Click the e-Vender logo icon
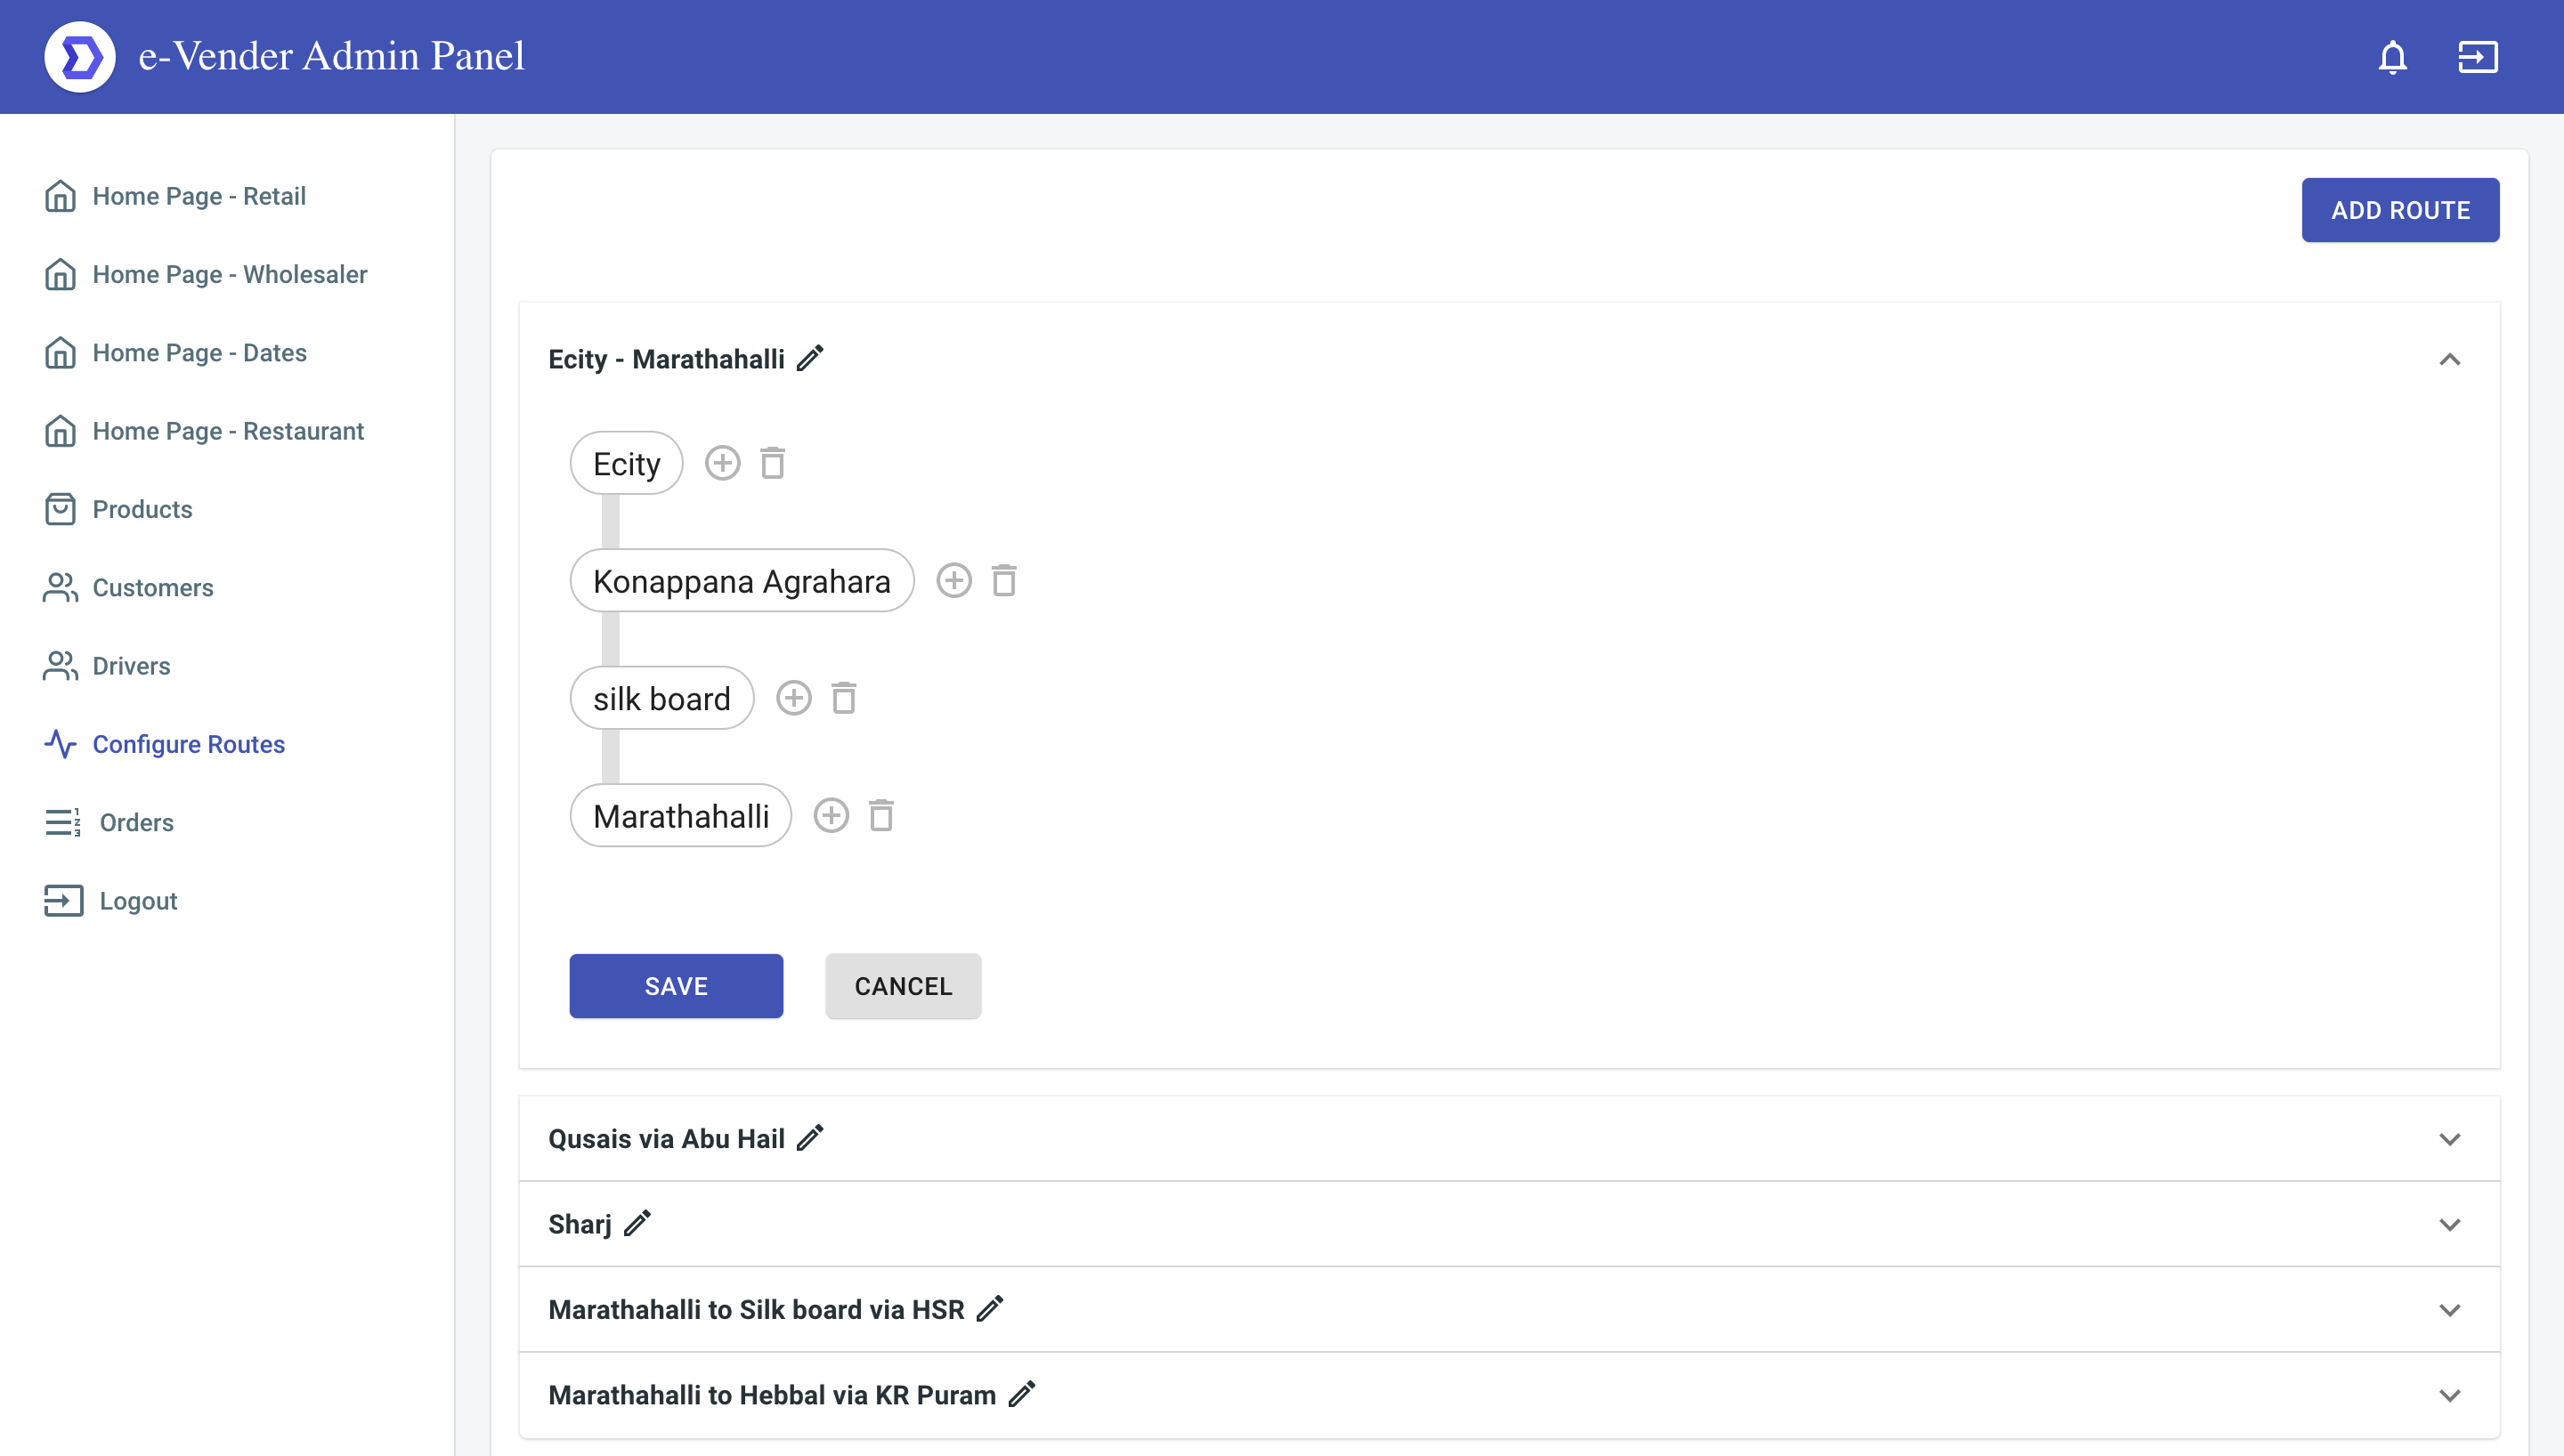This screenshot has width=2564, height=1456. pos(80,57)
